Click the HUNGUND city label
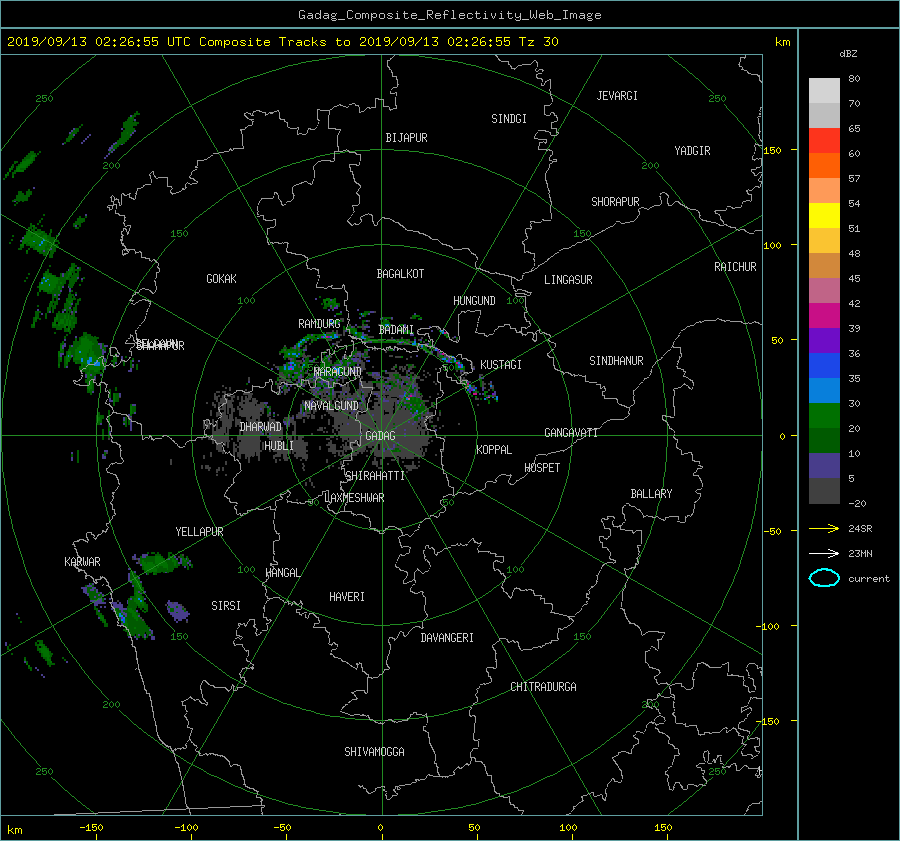Viewport: 900px width, 841px height. click(x=474, y=301)
